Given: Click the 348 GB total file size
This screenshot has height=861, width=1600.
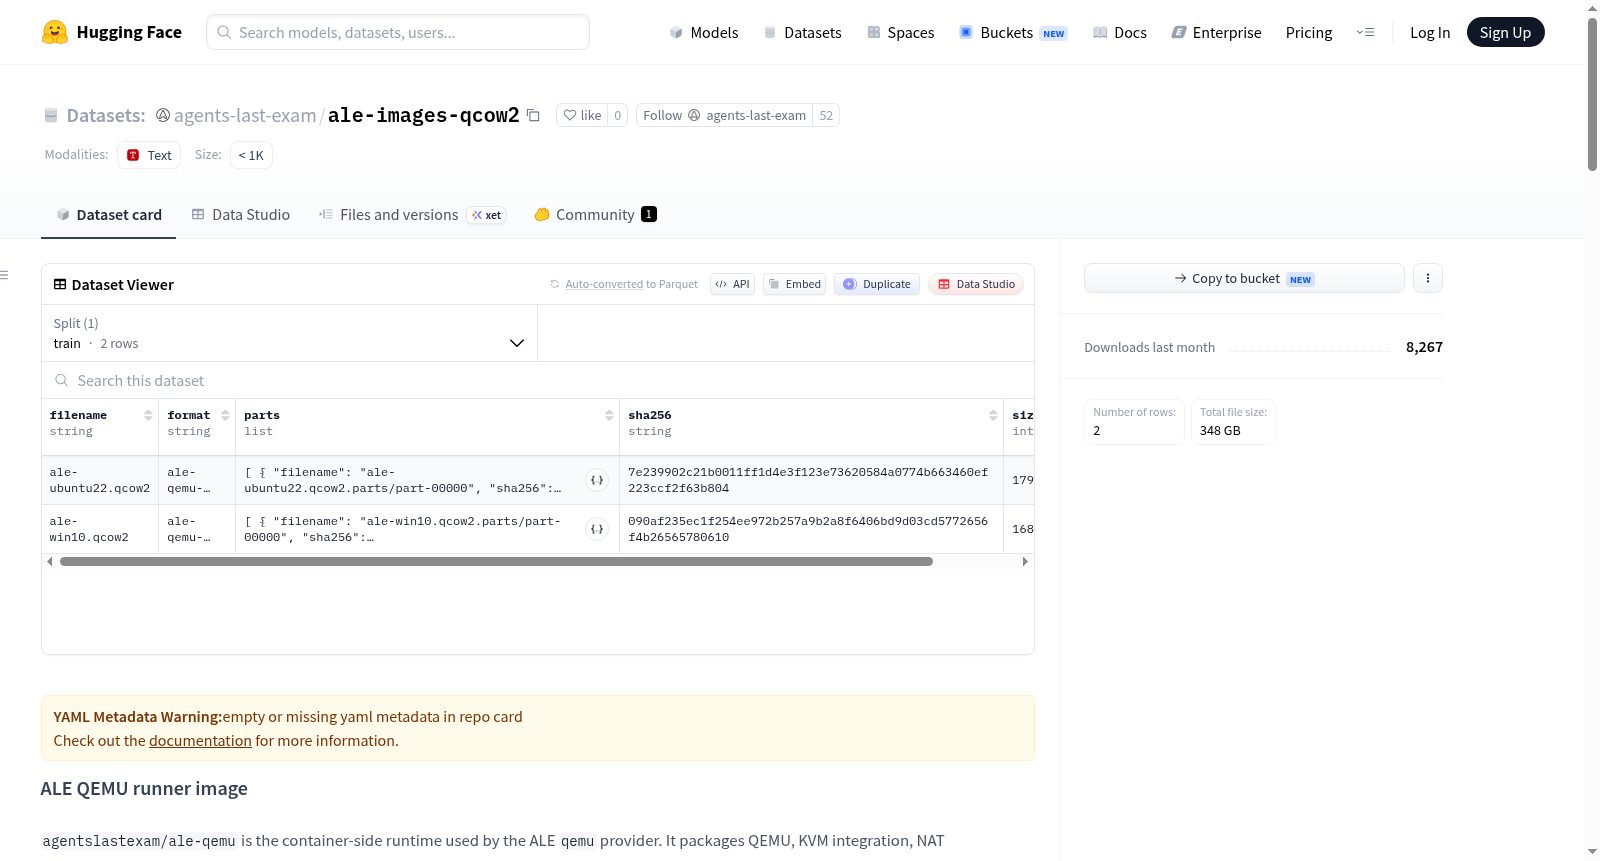Looking at the screenshot, I should coord(1220,431).
